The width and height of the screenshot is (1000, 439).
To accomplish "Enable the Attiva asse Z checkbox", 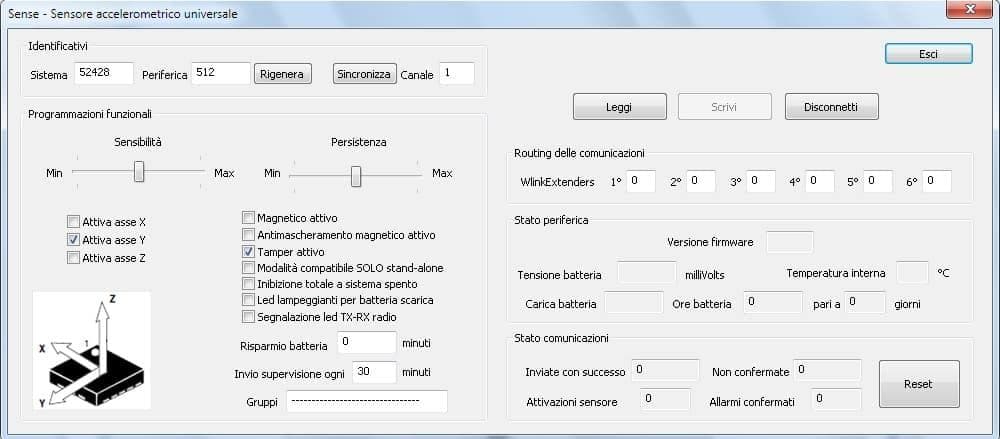I will (73, 258).
